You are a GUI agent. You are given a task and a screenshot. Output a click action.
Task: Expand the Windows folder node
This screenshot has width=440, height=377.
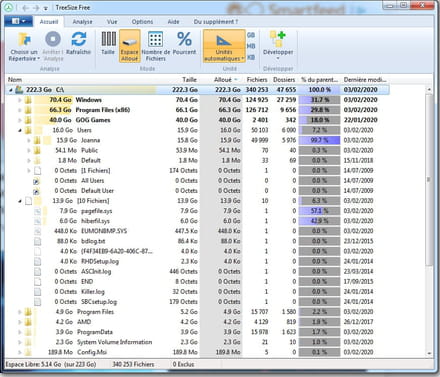20,100
